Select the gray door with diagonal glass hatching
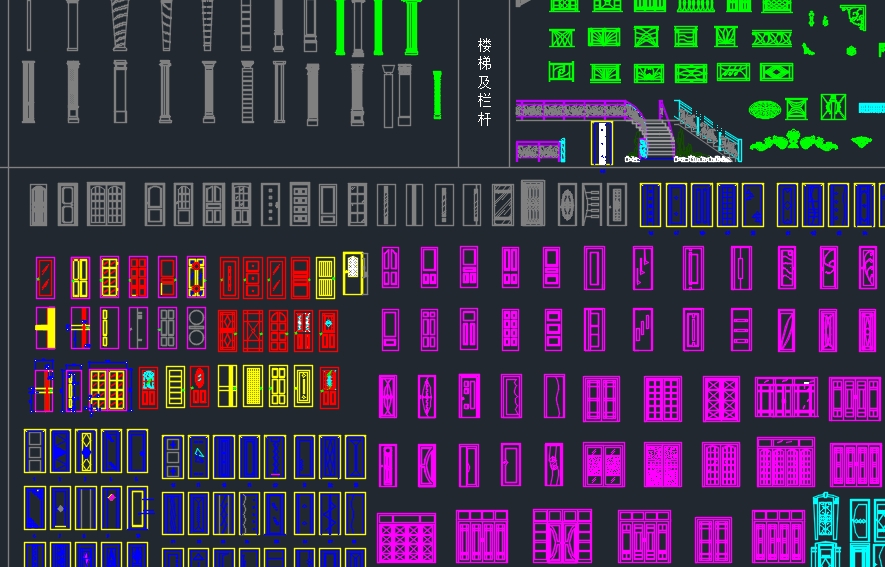 (x=502, y=204)
